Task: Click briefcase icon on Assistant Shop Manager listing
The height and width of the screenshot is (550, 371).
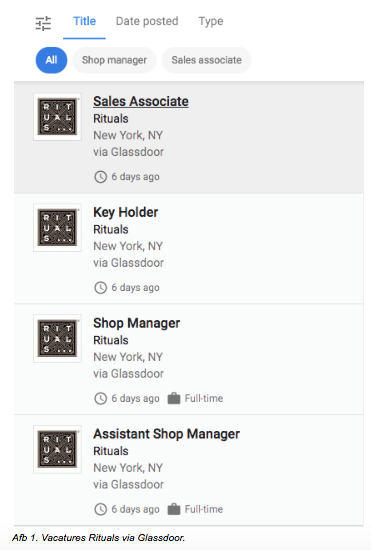Action: coord(174,509)
